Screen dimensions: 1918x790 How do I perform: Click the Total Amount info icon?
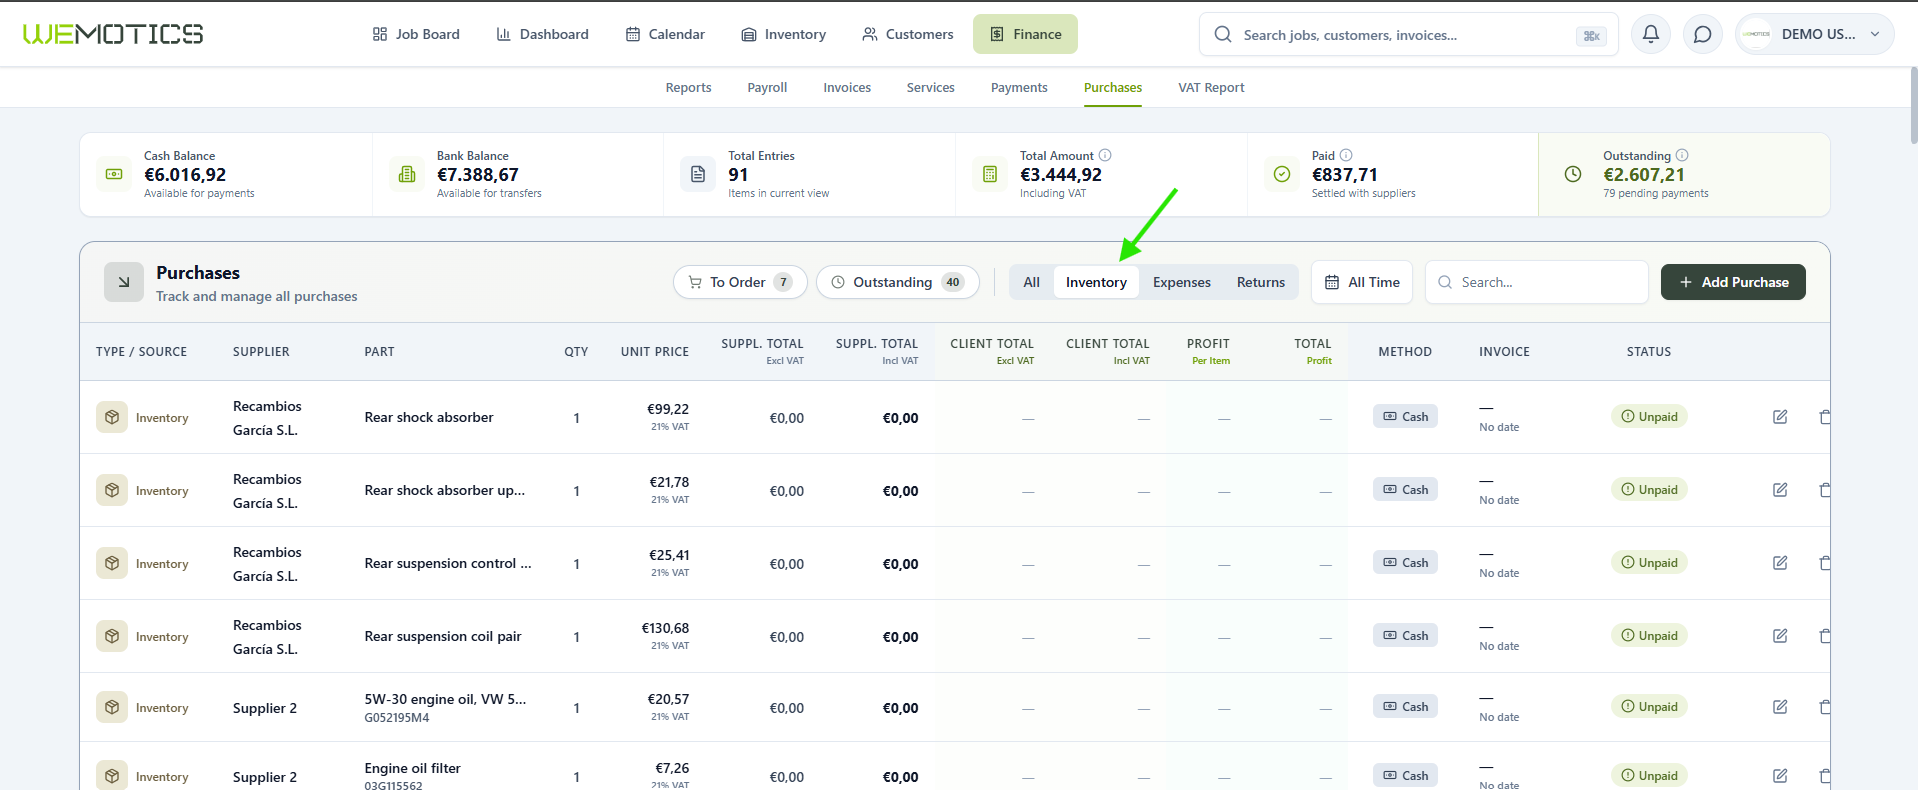tap(1105, 155)
